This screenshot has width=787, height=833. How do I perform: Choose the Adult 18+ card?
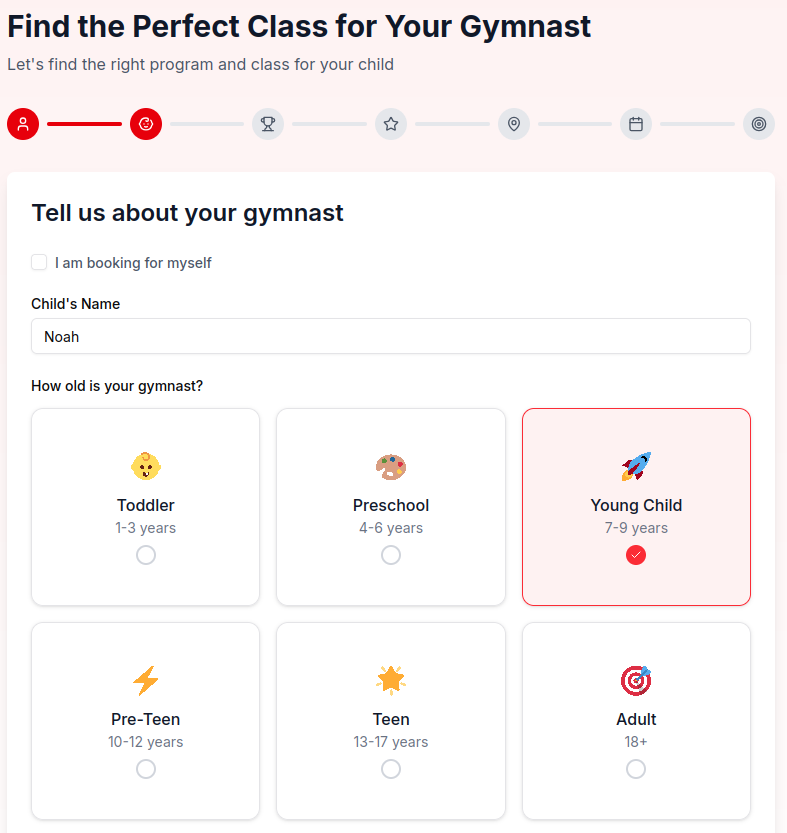pos(636,720)
